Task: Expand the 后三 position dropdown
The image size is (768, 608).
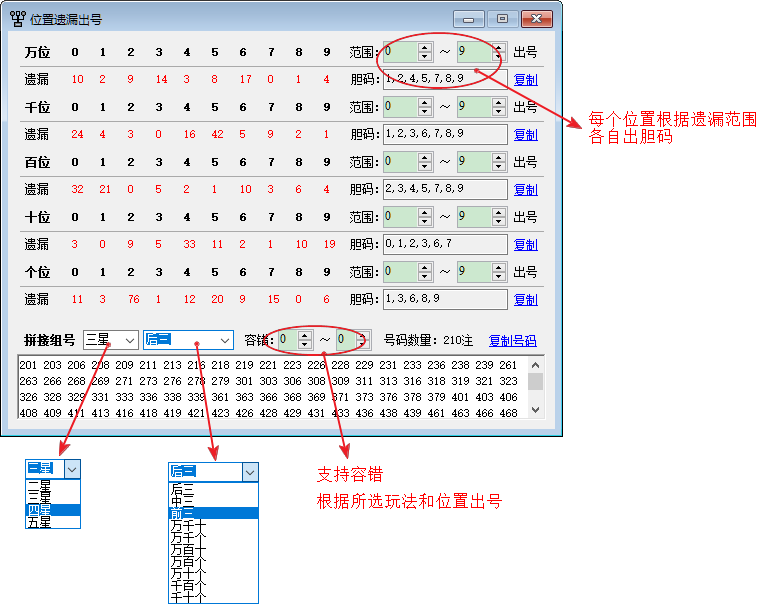Action: (x=223, y=341)
